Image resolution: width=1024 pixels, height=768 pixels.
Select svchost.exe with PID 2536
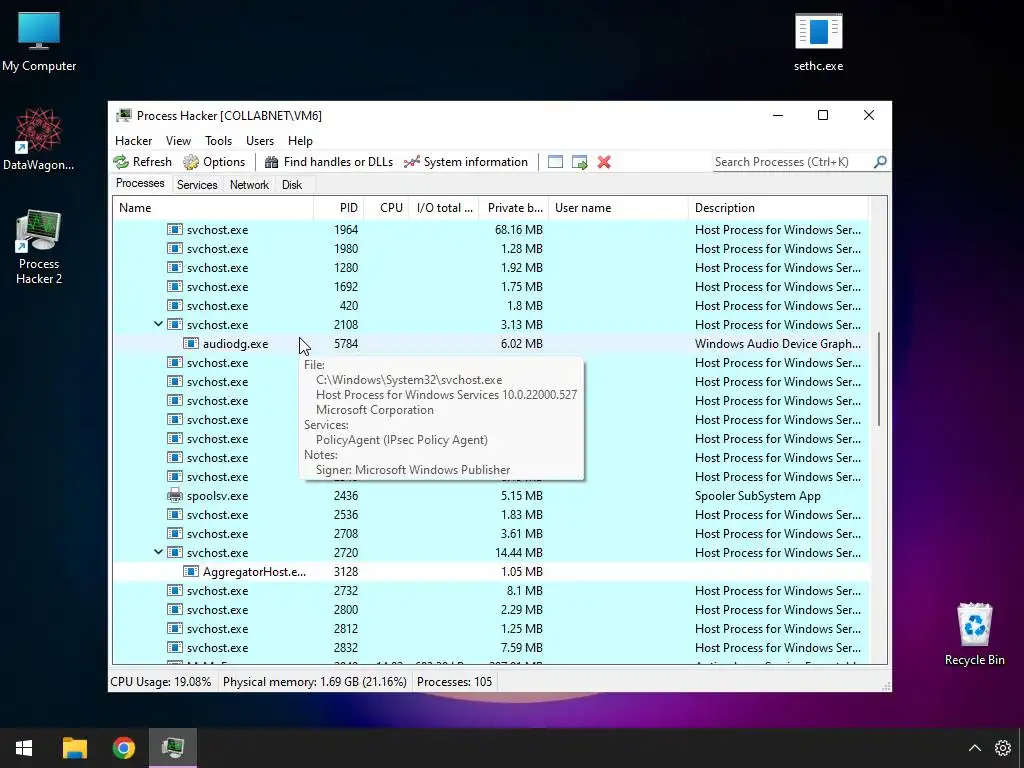click(492, 515)
